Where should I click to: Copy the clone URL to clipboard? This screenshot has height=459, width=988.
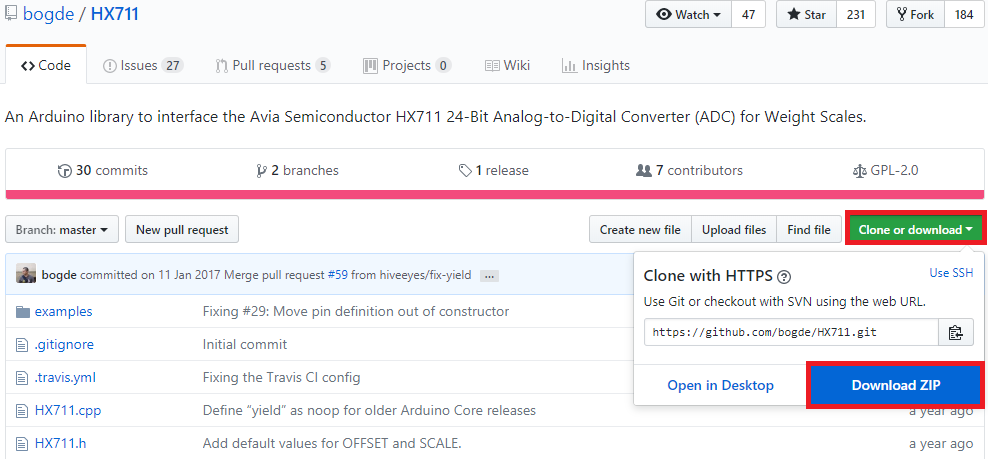coord(956,332)
